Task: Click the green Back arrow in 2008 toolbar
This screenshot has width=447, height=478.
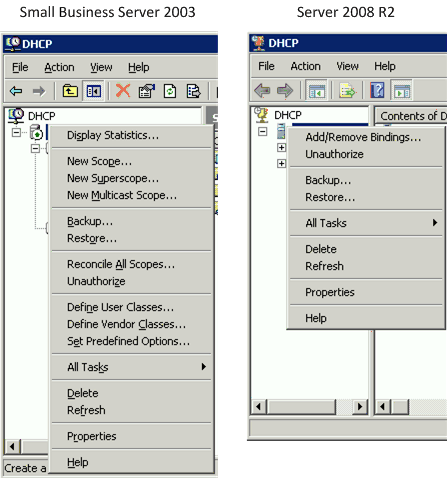Action: [x=262, y=90]
